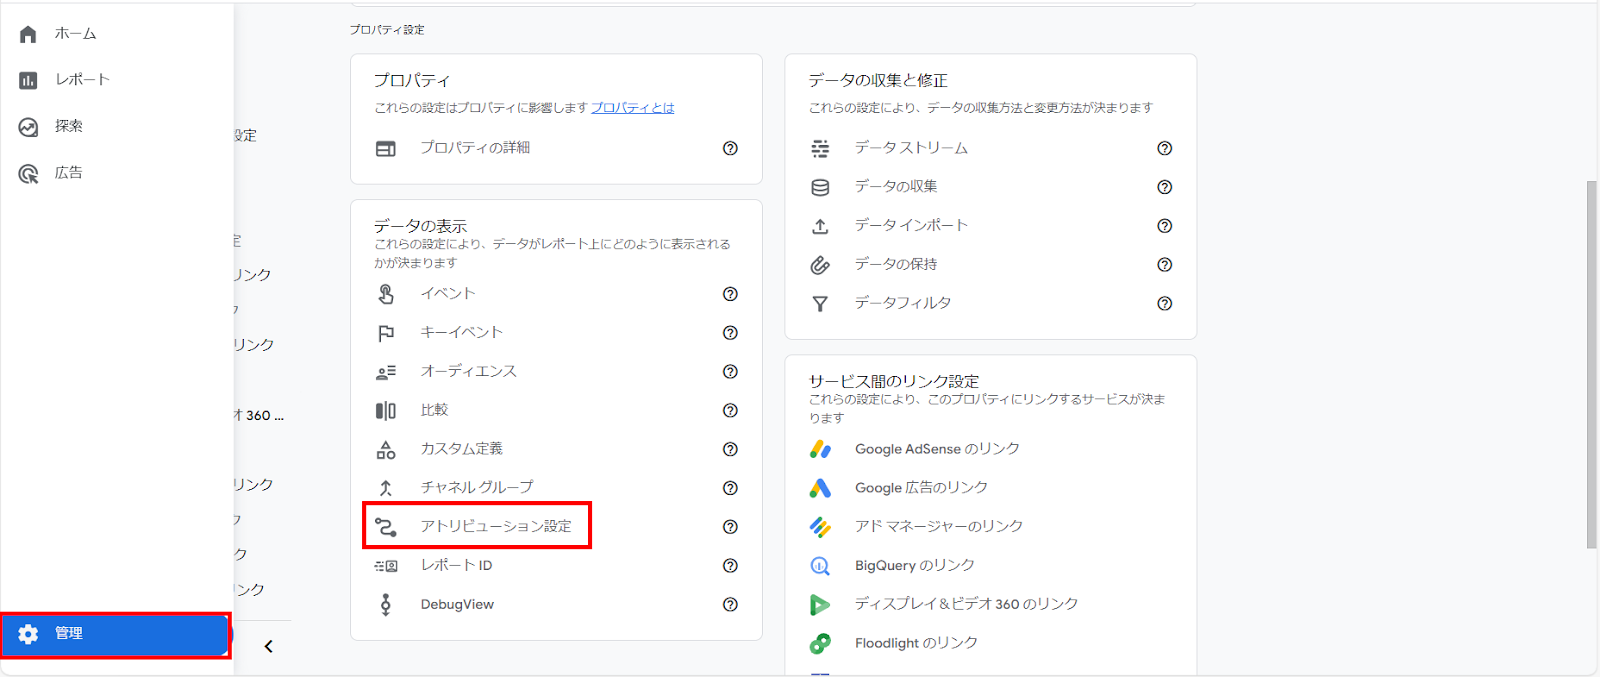Click the データストリーム icon
This screenshot has width=1600, height=677.
pyautogui.click(x=820, y=149)
